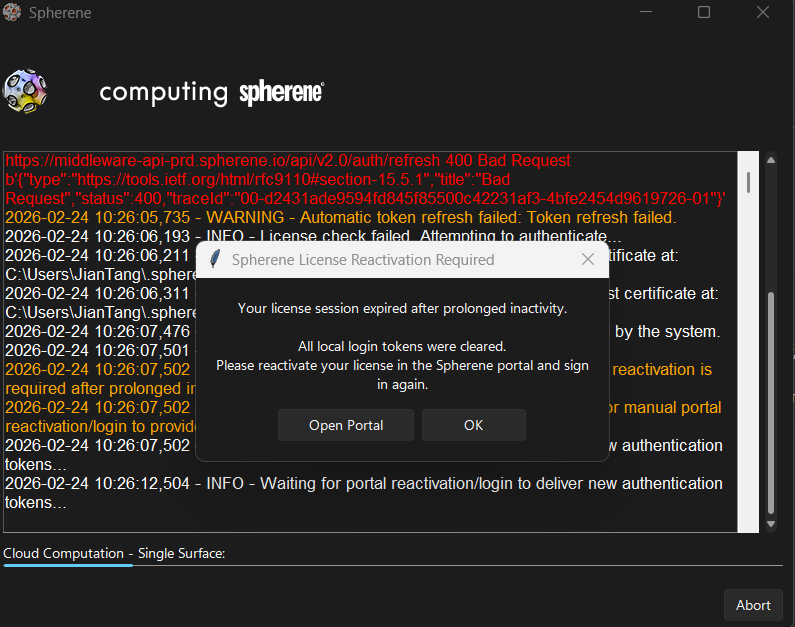795x627 pixels.
Task: Click the feather icon in dialog title
Action: point(215,260)
